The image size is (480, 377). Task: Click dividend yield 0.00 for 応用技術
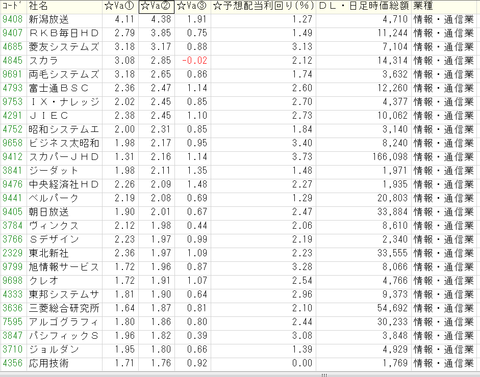click(302, 363)
